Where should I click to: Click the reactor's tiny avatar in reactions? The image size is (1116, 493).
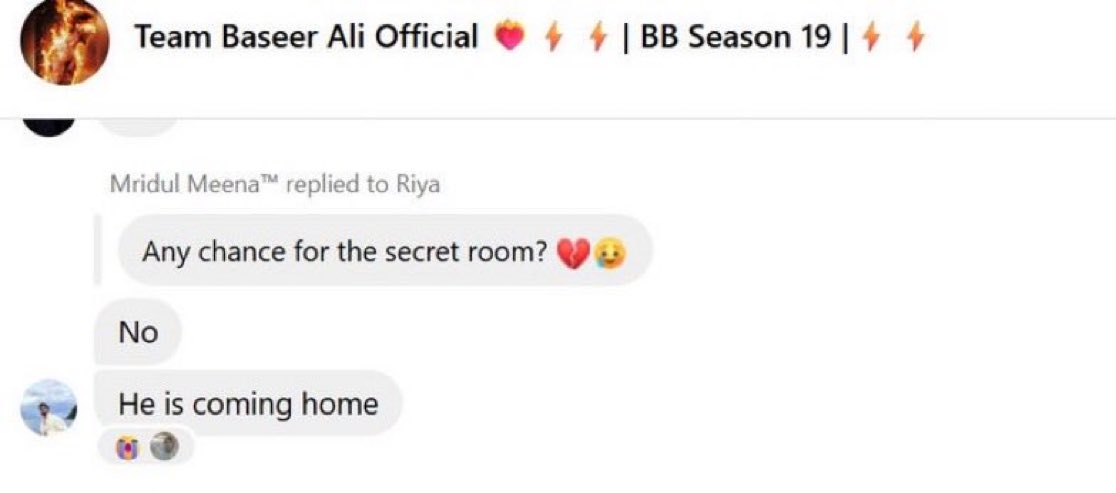163,447
